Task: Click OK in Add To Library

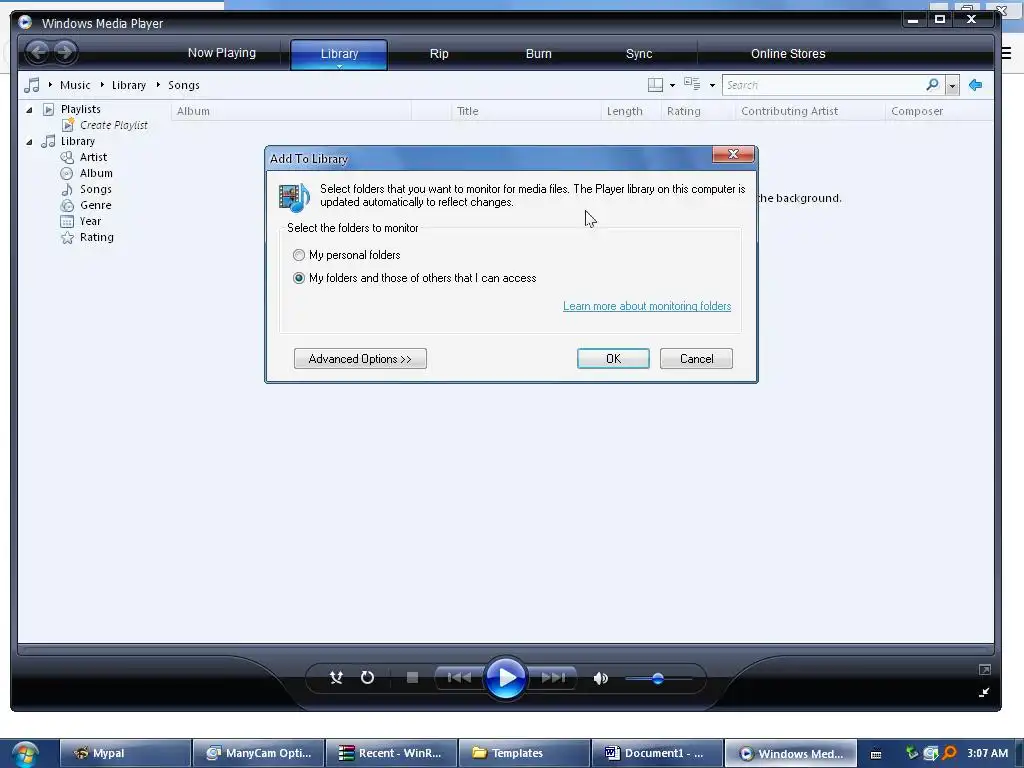Action: point(613,359)
